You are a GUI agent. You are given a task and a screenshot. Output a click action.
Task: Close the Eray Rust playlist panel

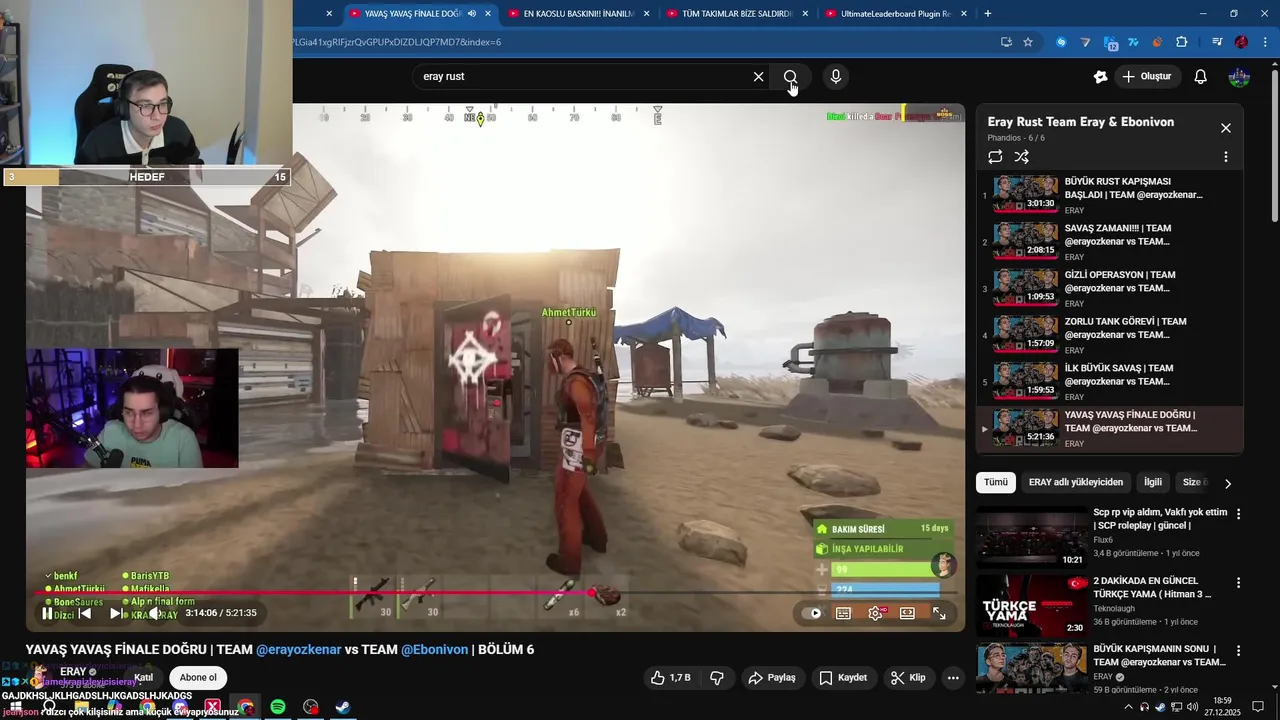(x=1225, y=128)
